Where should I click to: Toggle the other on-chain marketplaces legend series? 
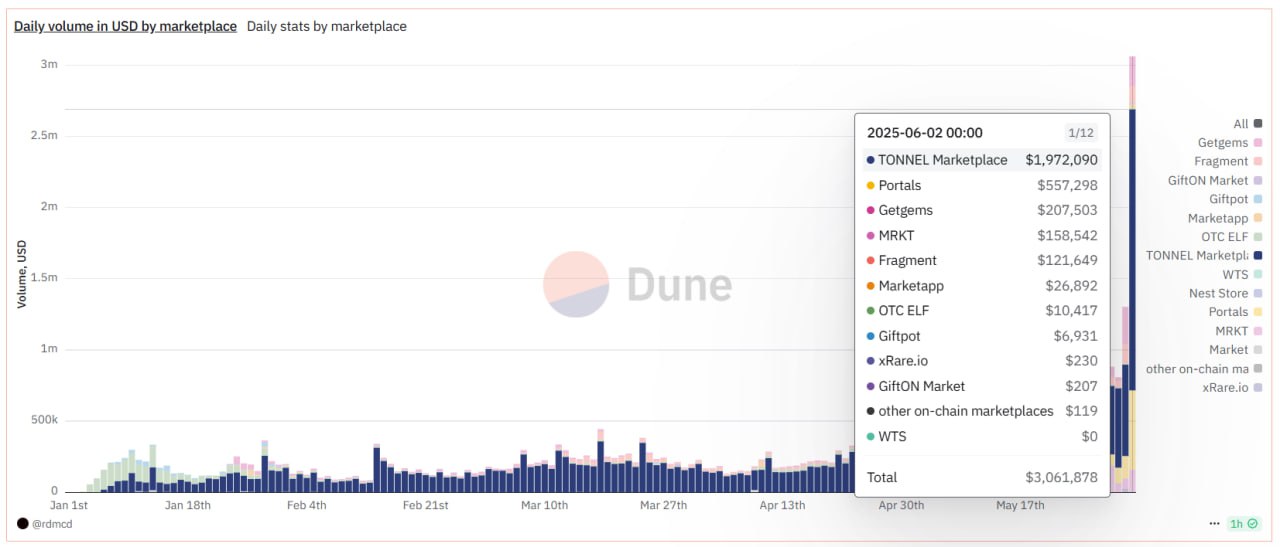coord(1204,369)
